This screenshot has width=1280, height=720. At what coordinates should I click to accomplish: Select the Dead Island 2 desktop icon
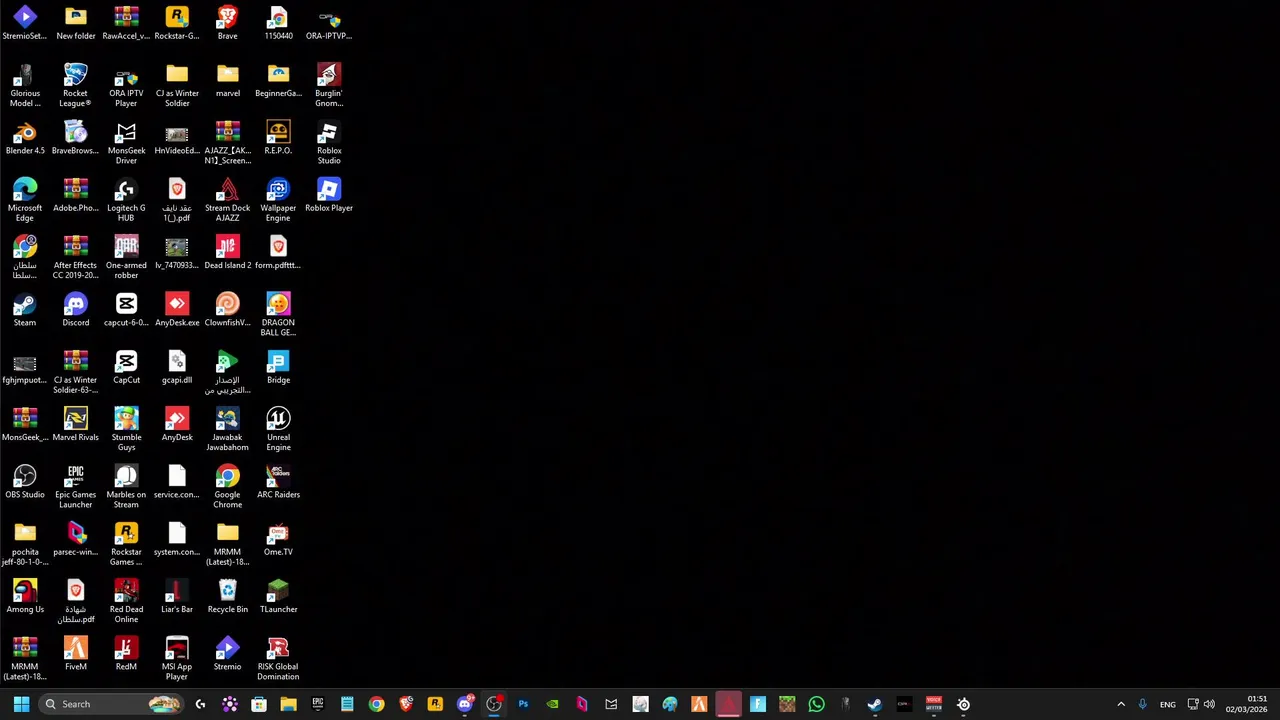pyautogui.click(x=227, y=253)
